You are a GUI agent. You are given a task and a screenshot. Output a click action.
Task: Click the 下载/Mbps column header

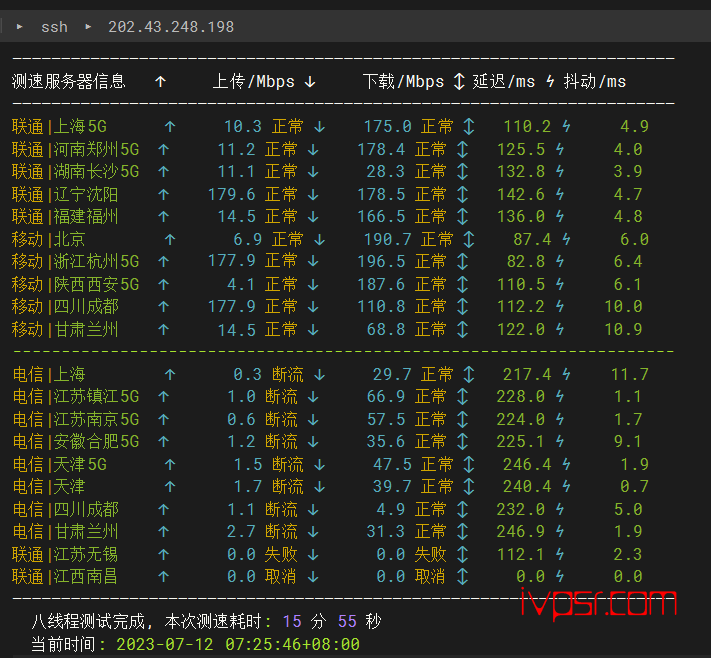[403, 82]
